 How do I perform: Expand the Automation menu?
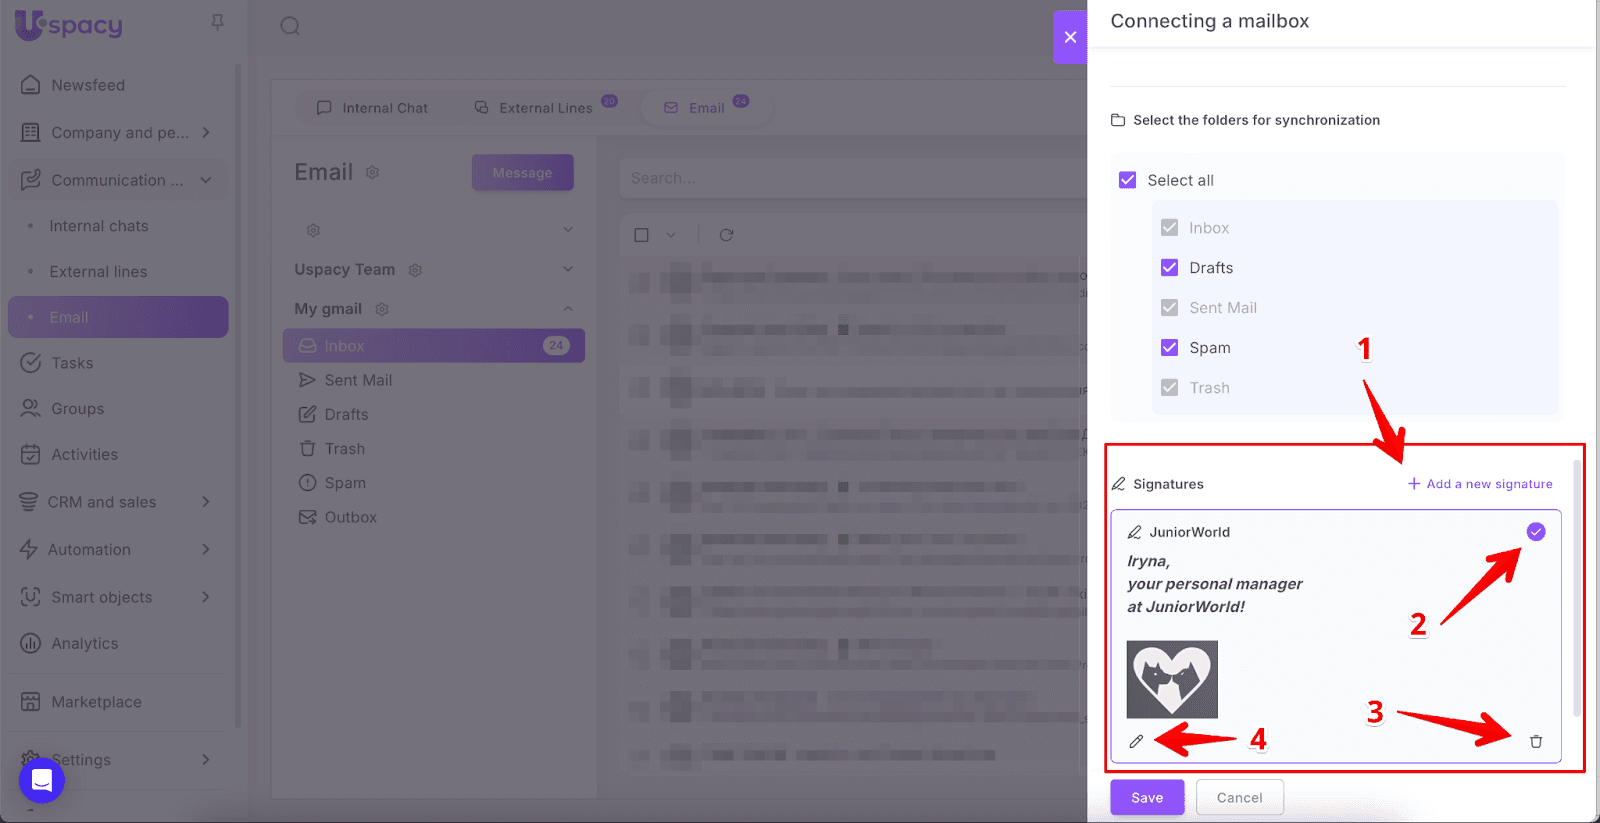point(205,549)
